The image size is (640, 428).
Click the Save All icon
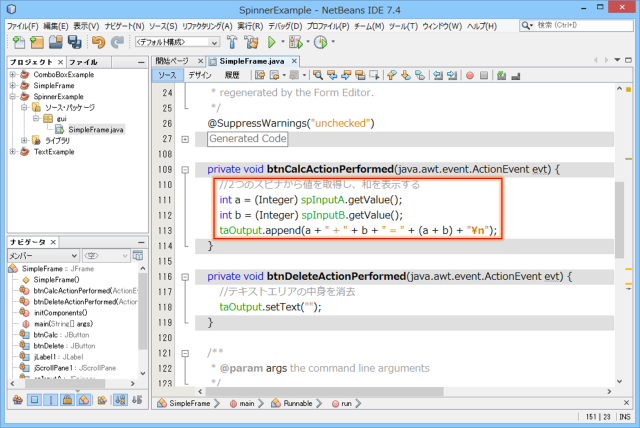point(75,42)
